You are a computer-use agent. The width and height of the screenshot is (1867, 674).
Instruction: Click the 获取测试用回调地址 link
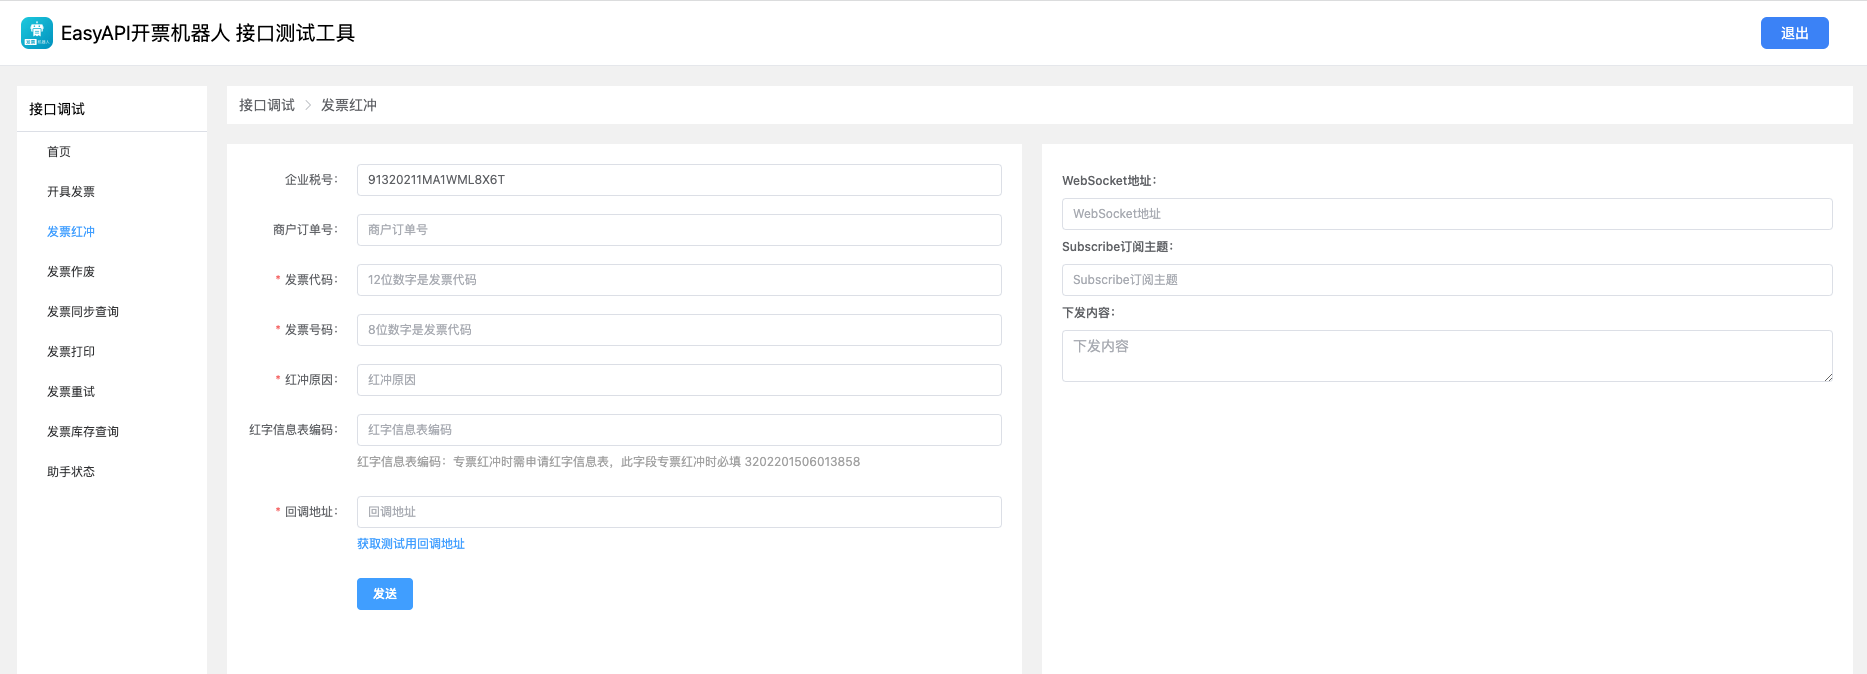pyautogui.click(x=411, y=544)
